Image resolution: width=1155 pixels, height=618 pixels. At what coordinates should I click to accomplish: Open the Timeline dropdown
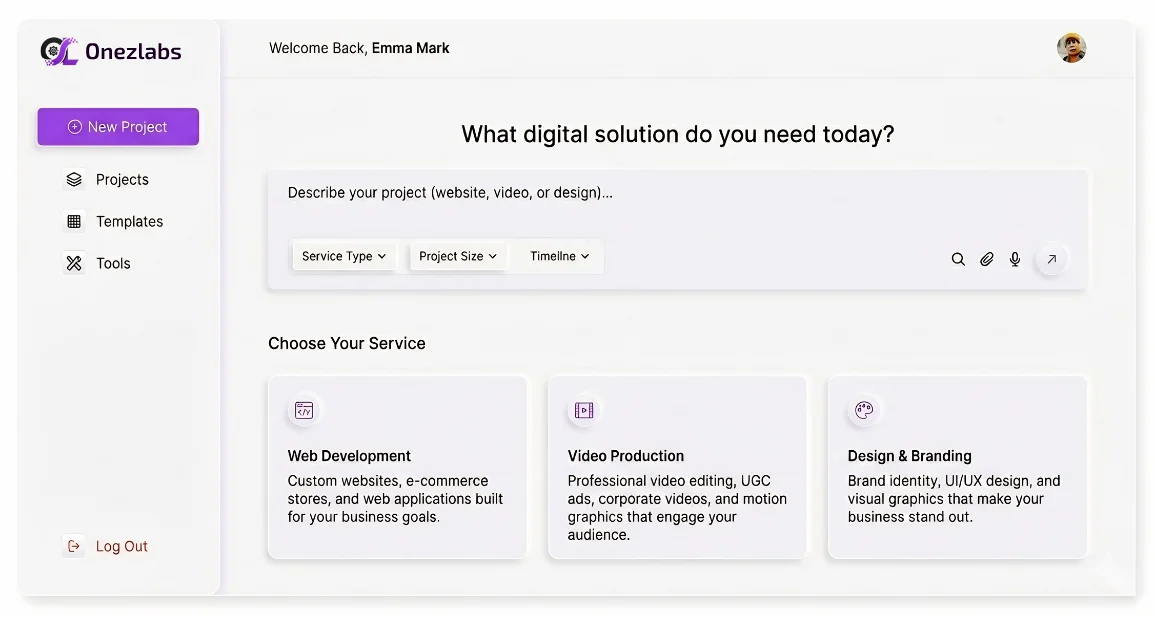click(x=560, y=256)
